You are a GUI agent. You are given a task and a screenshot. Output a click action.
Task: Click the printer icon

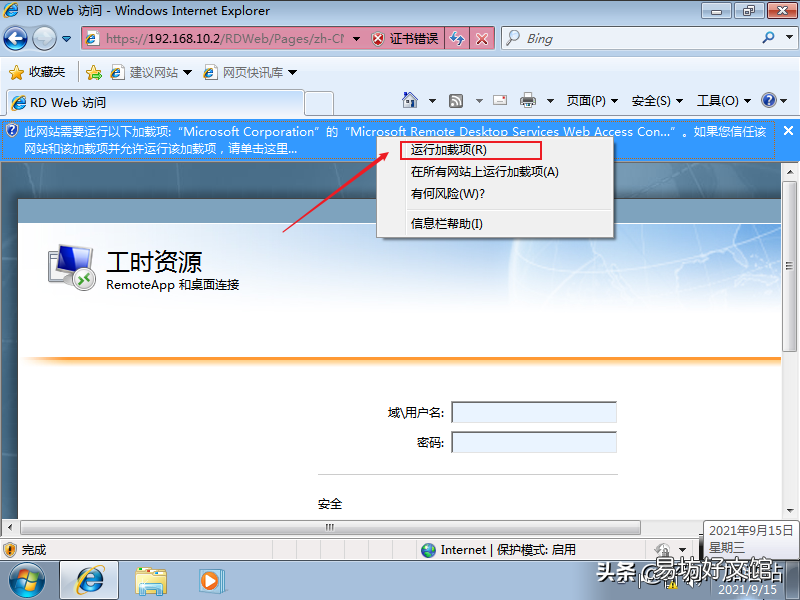point(528,101)
